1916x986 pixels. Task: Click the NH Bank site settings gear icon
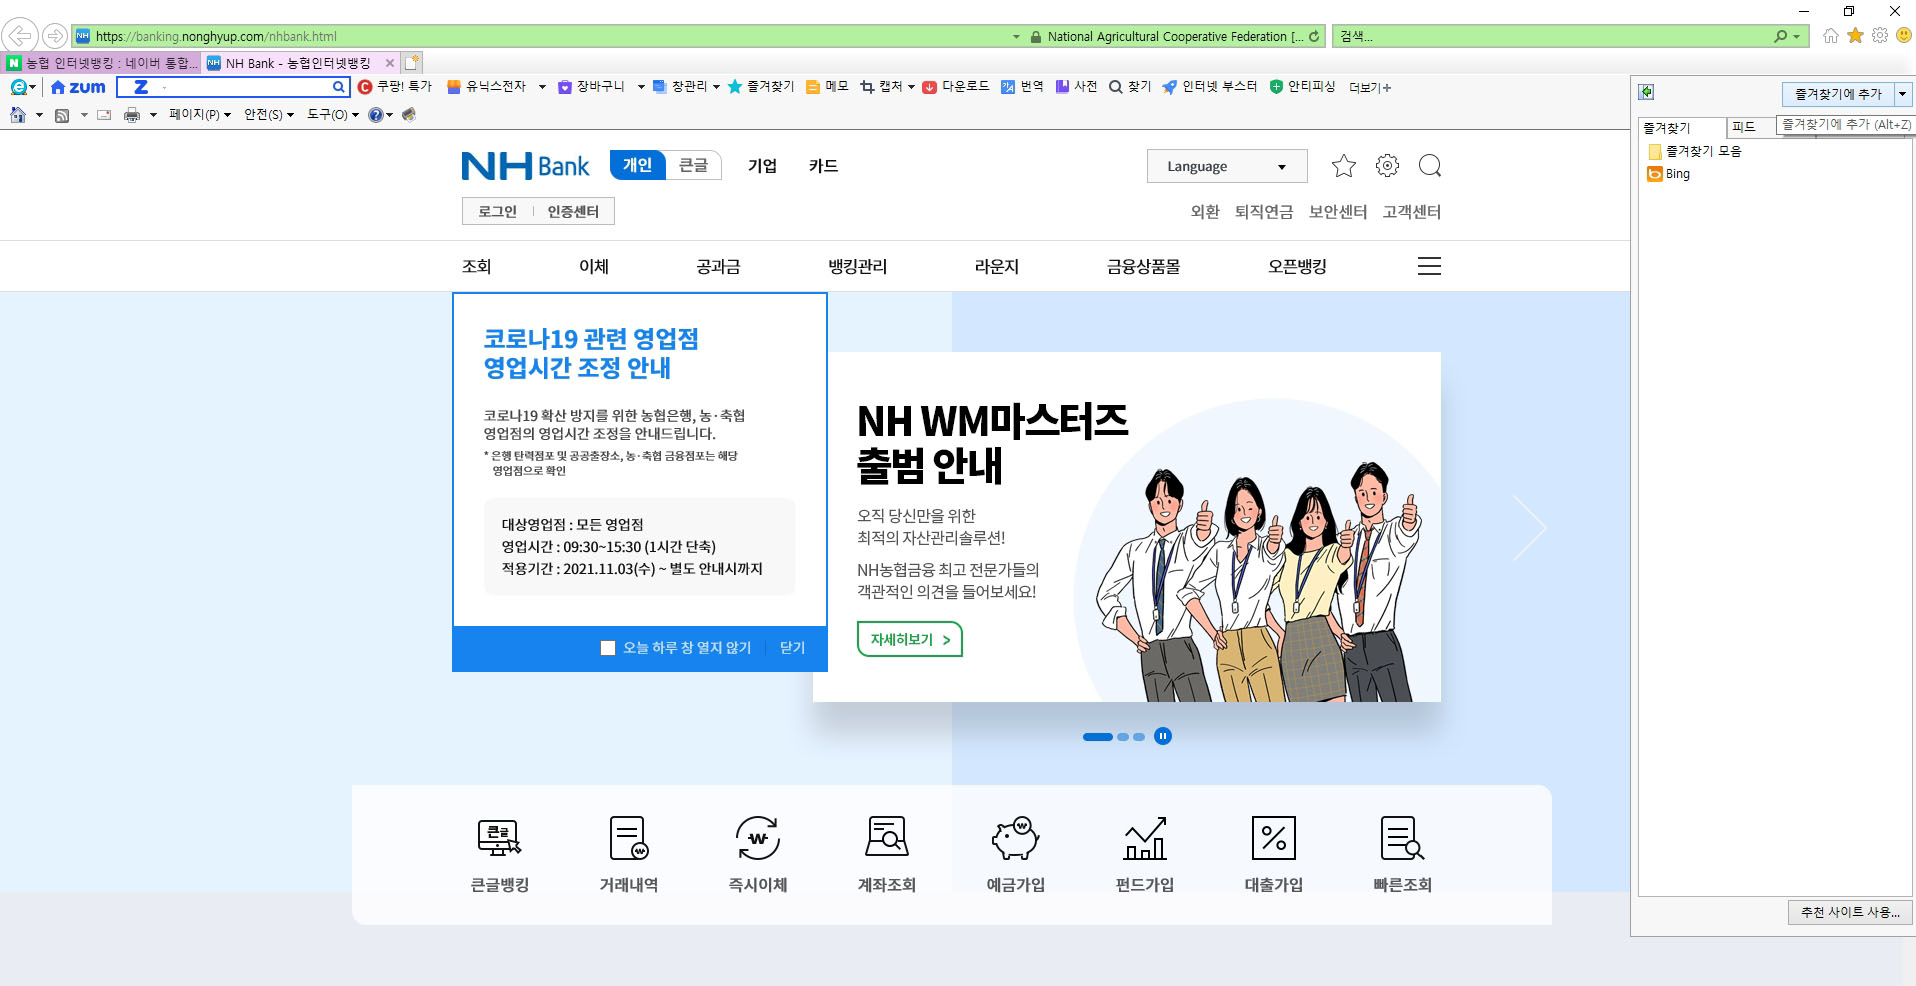(x=1387, y=166)
